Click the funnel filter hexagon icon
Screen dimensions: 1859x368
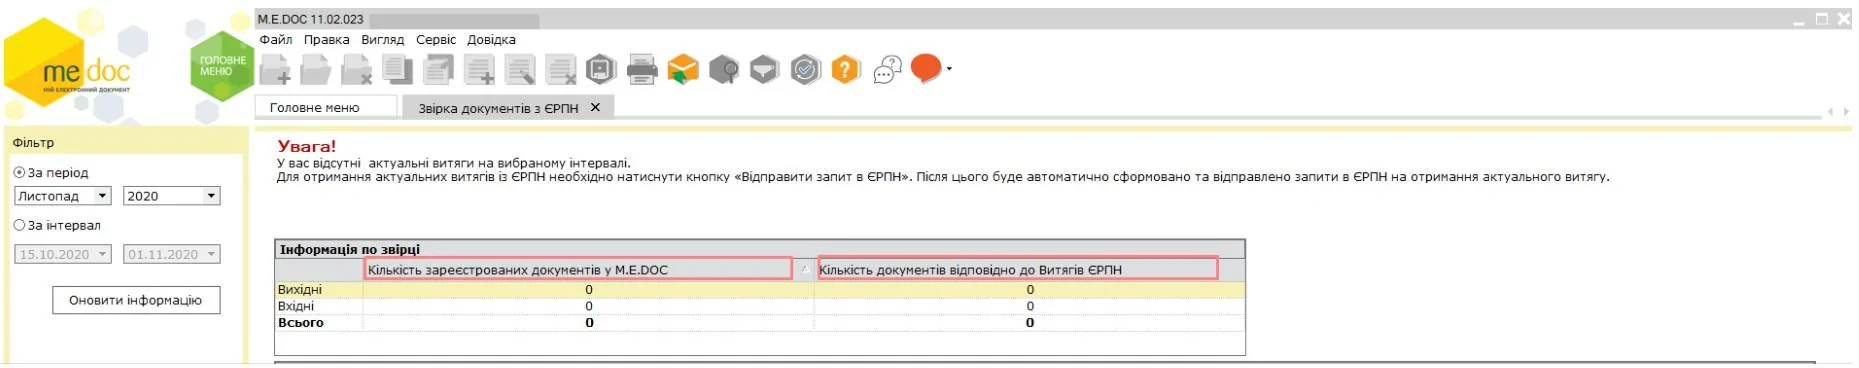tap(765, 69)
